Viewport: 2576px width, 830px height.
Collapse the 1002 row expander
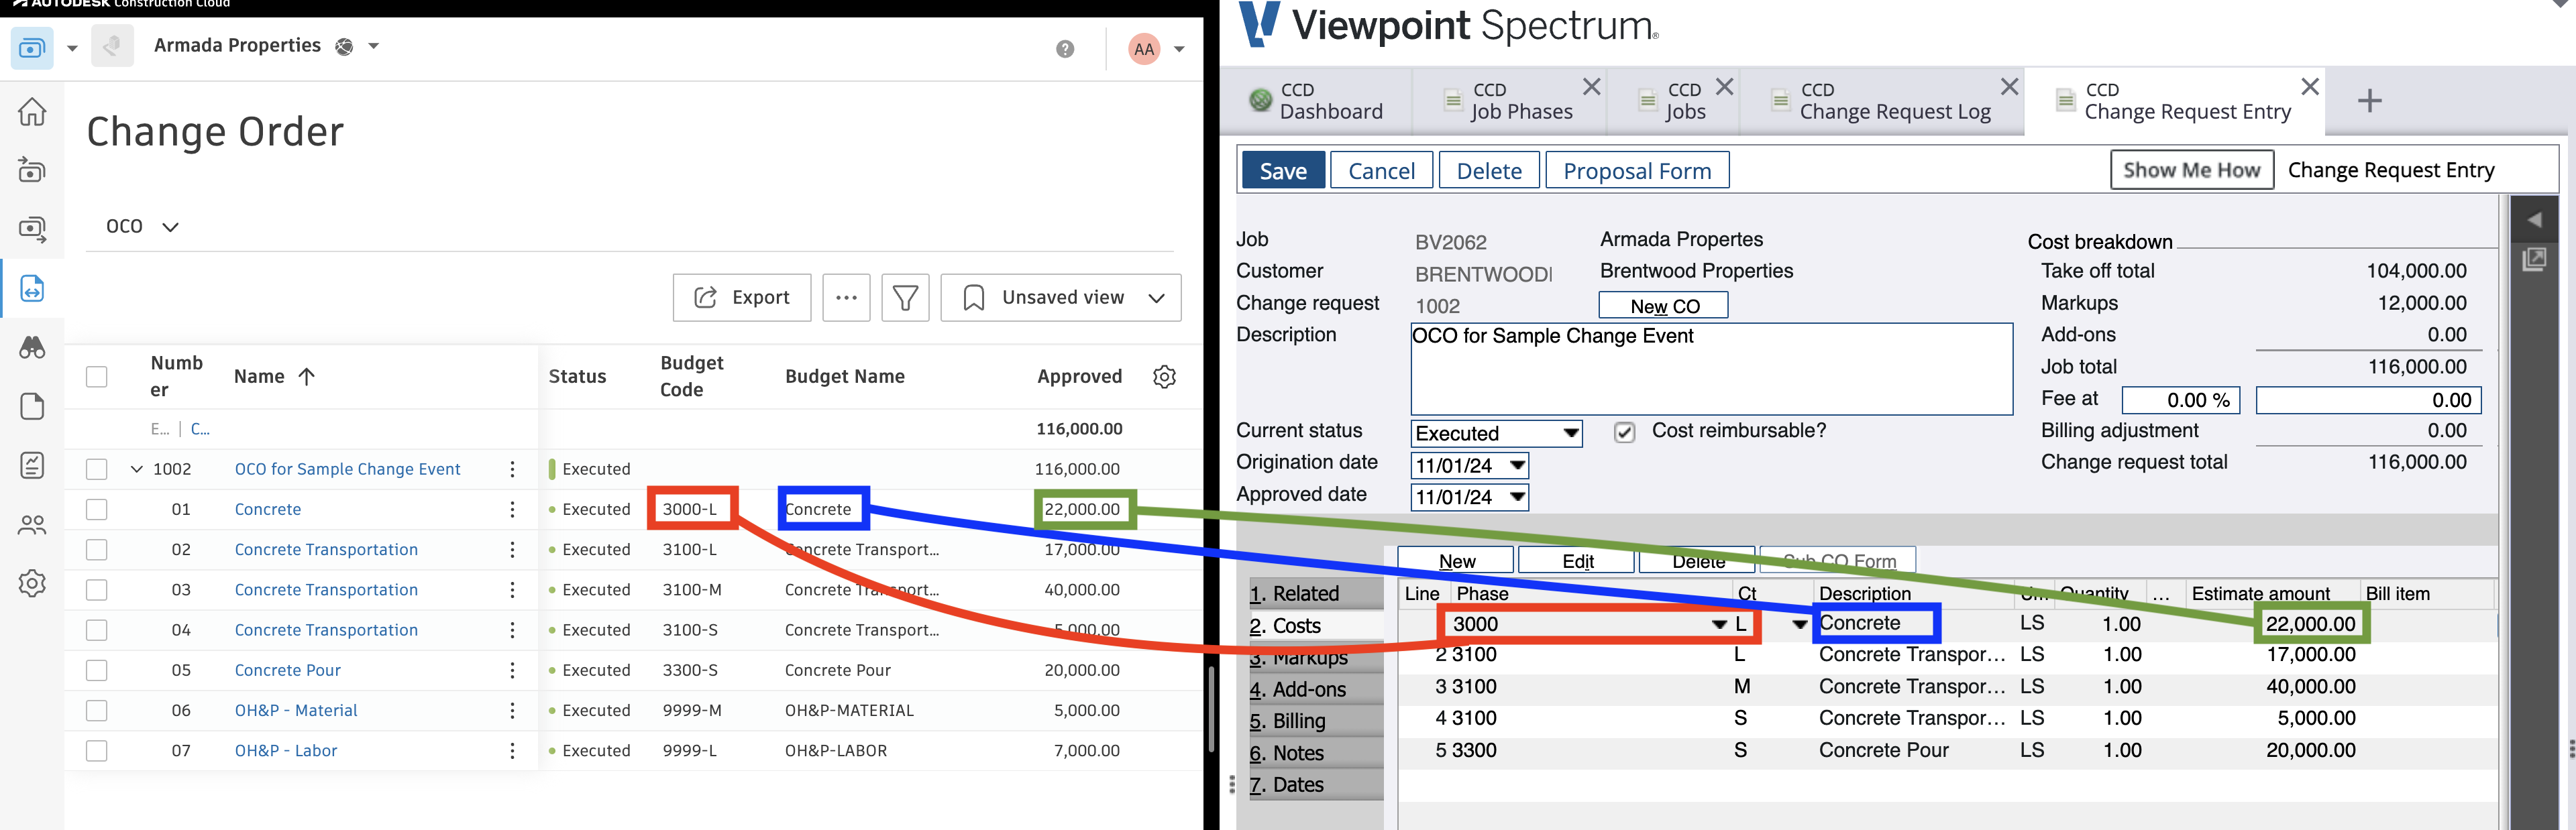(137, 469)
